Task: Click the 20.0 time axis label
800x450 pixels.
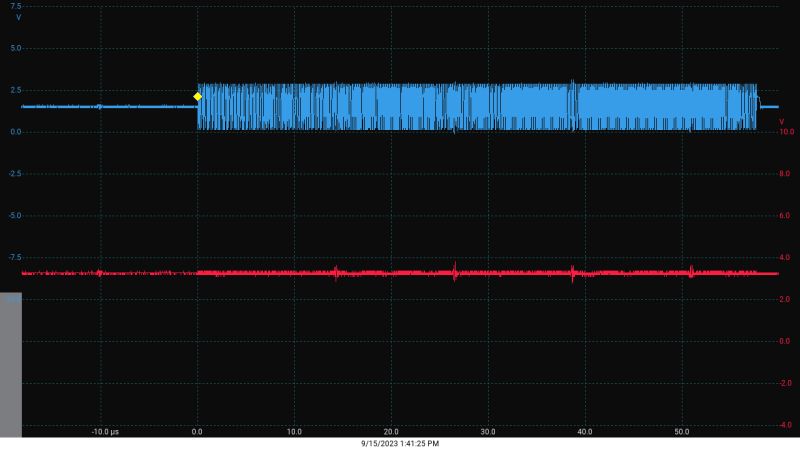Action: click(x=391, y=432)
